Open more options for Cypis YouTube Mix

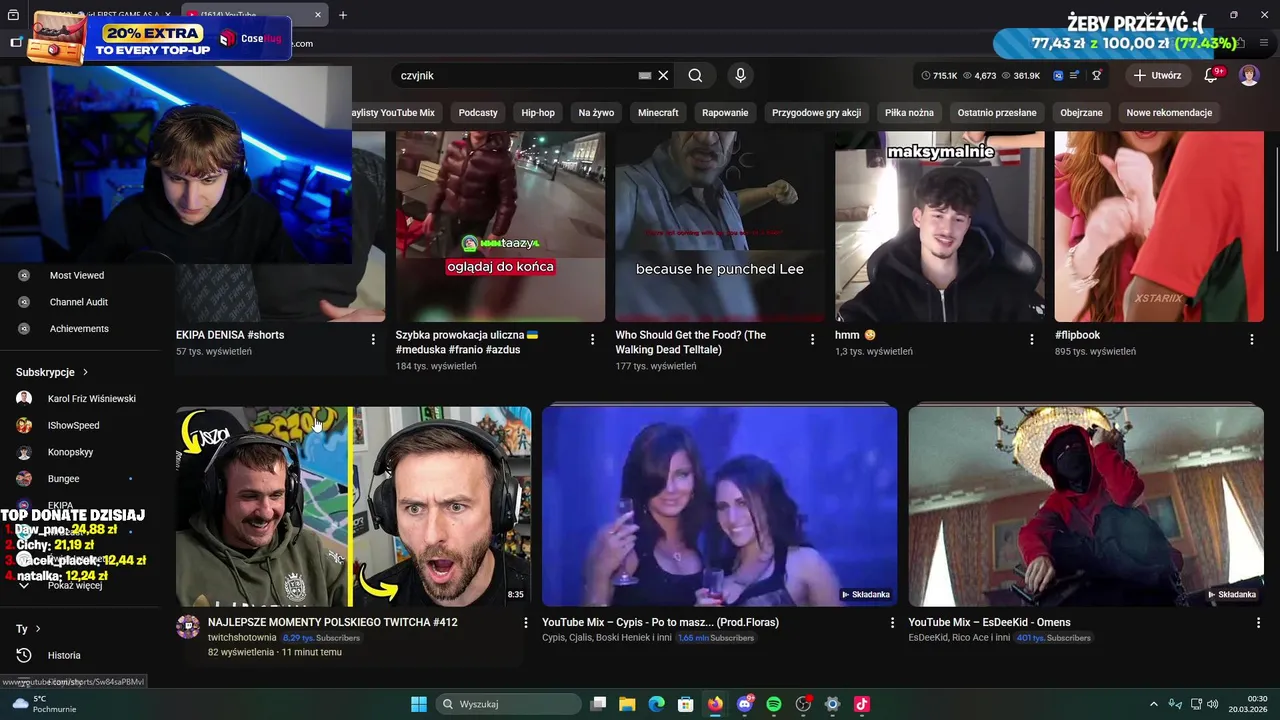(893, 622)
